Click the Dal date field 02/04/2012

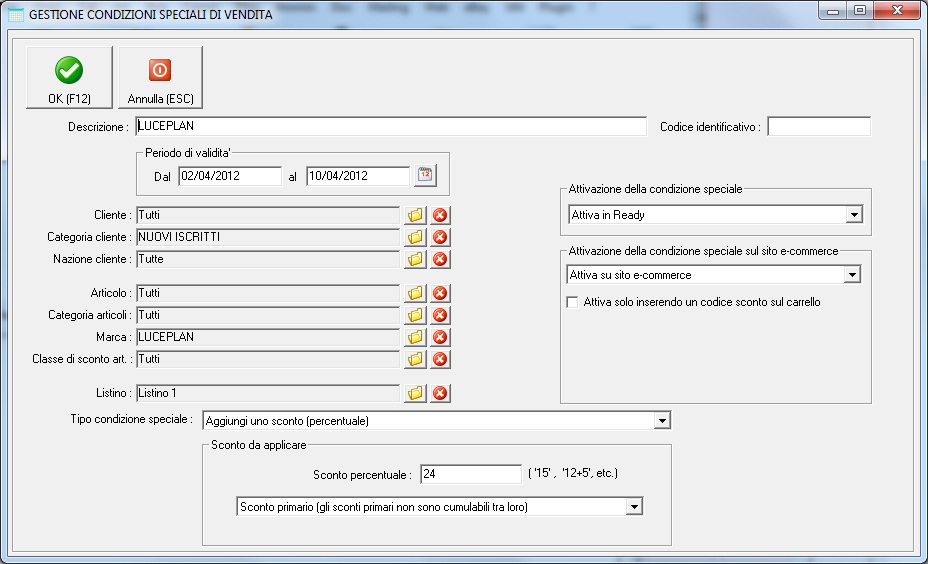[x=230, y=176]
